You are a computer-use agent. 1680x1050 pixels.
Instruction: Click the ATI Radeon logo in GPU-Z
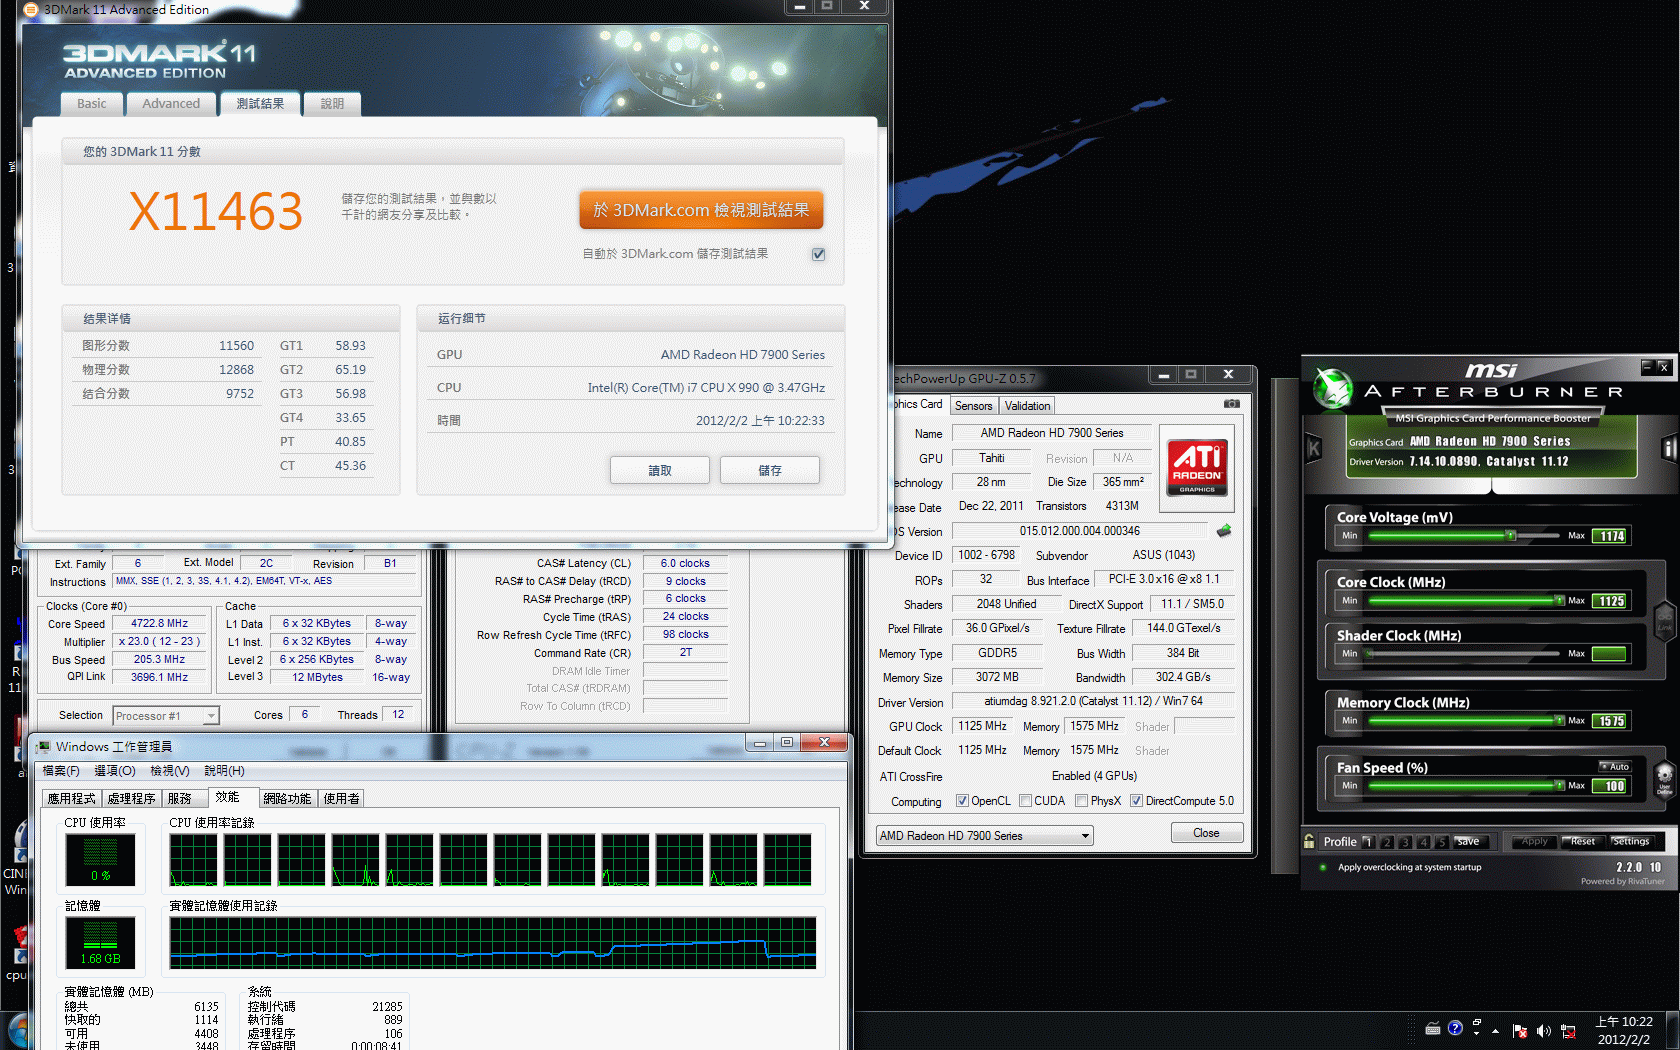(x=1197, y=468)
